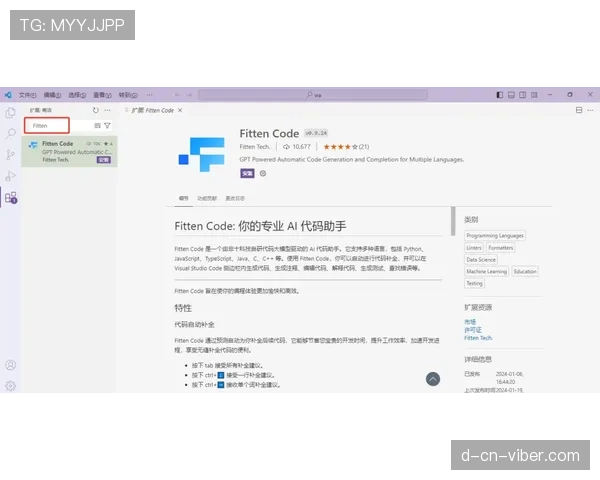
Task: Click the VS Code logo in title bar
Action: pyautogui.click(x=8, y=95)
